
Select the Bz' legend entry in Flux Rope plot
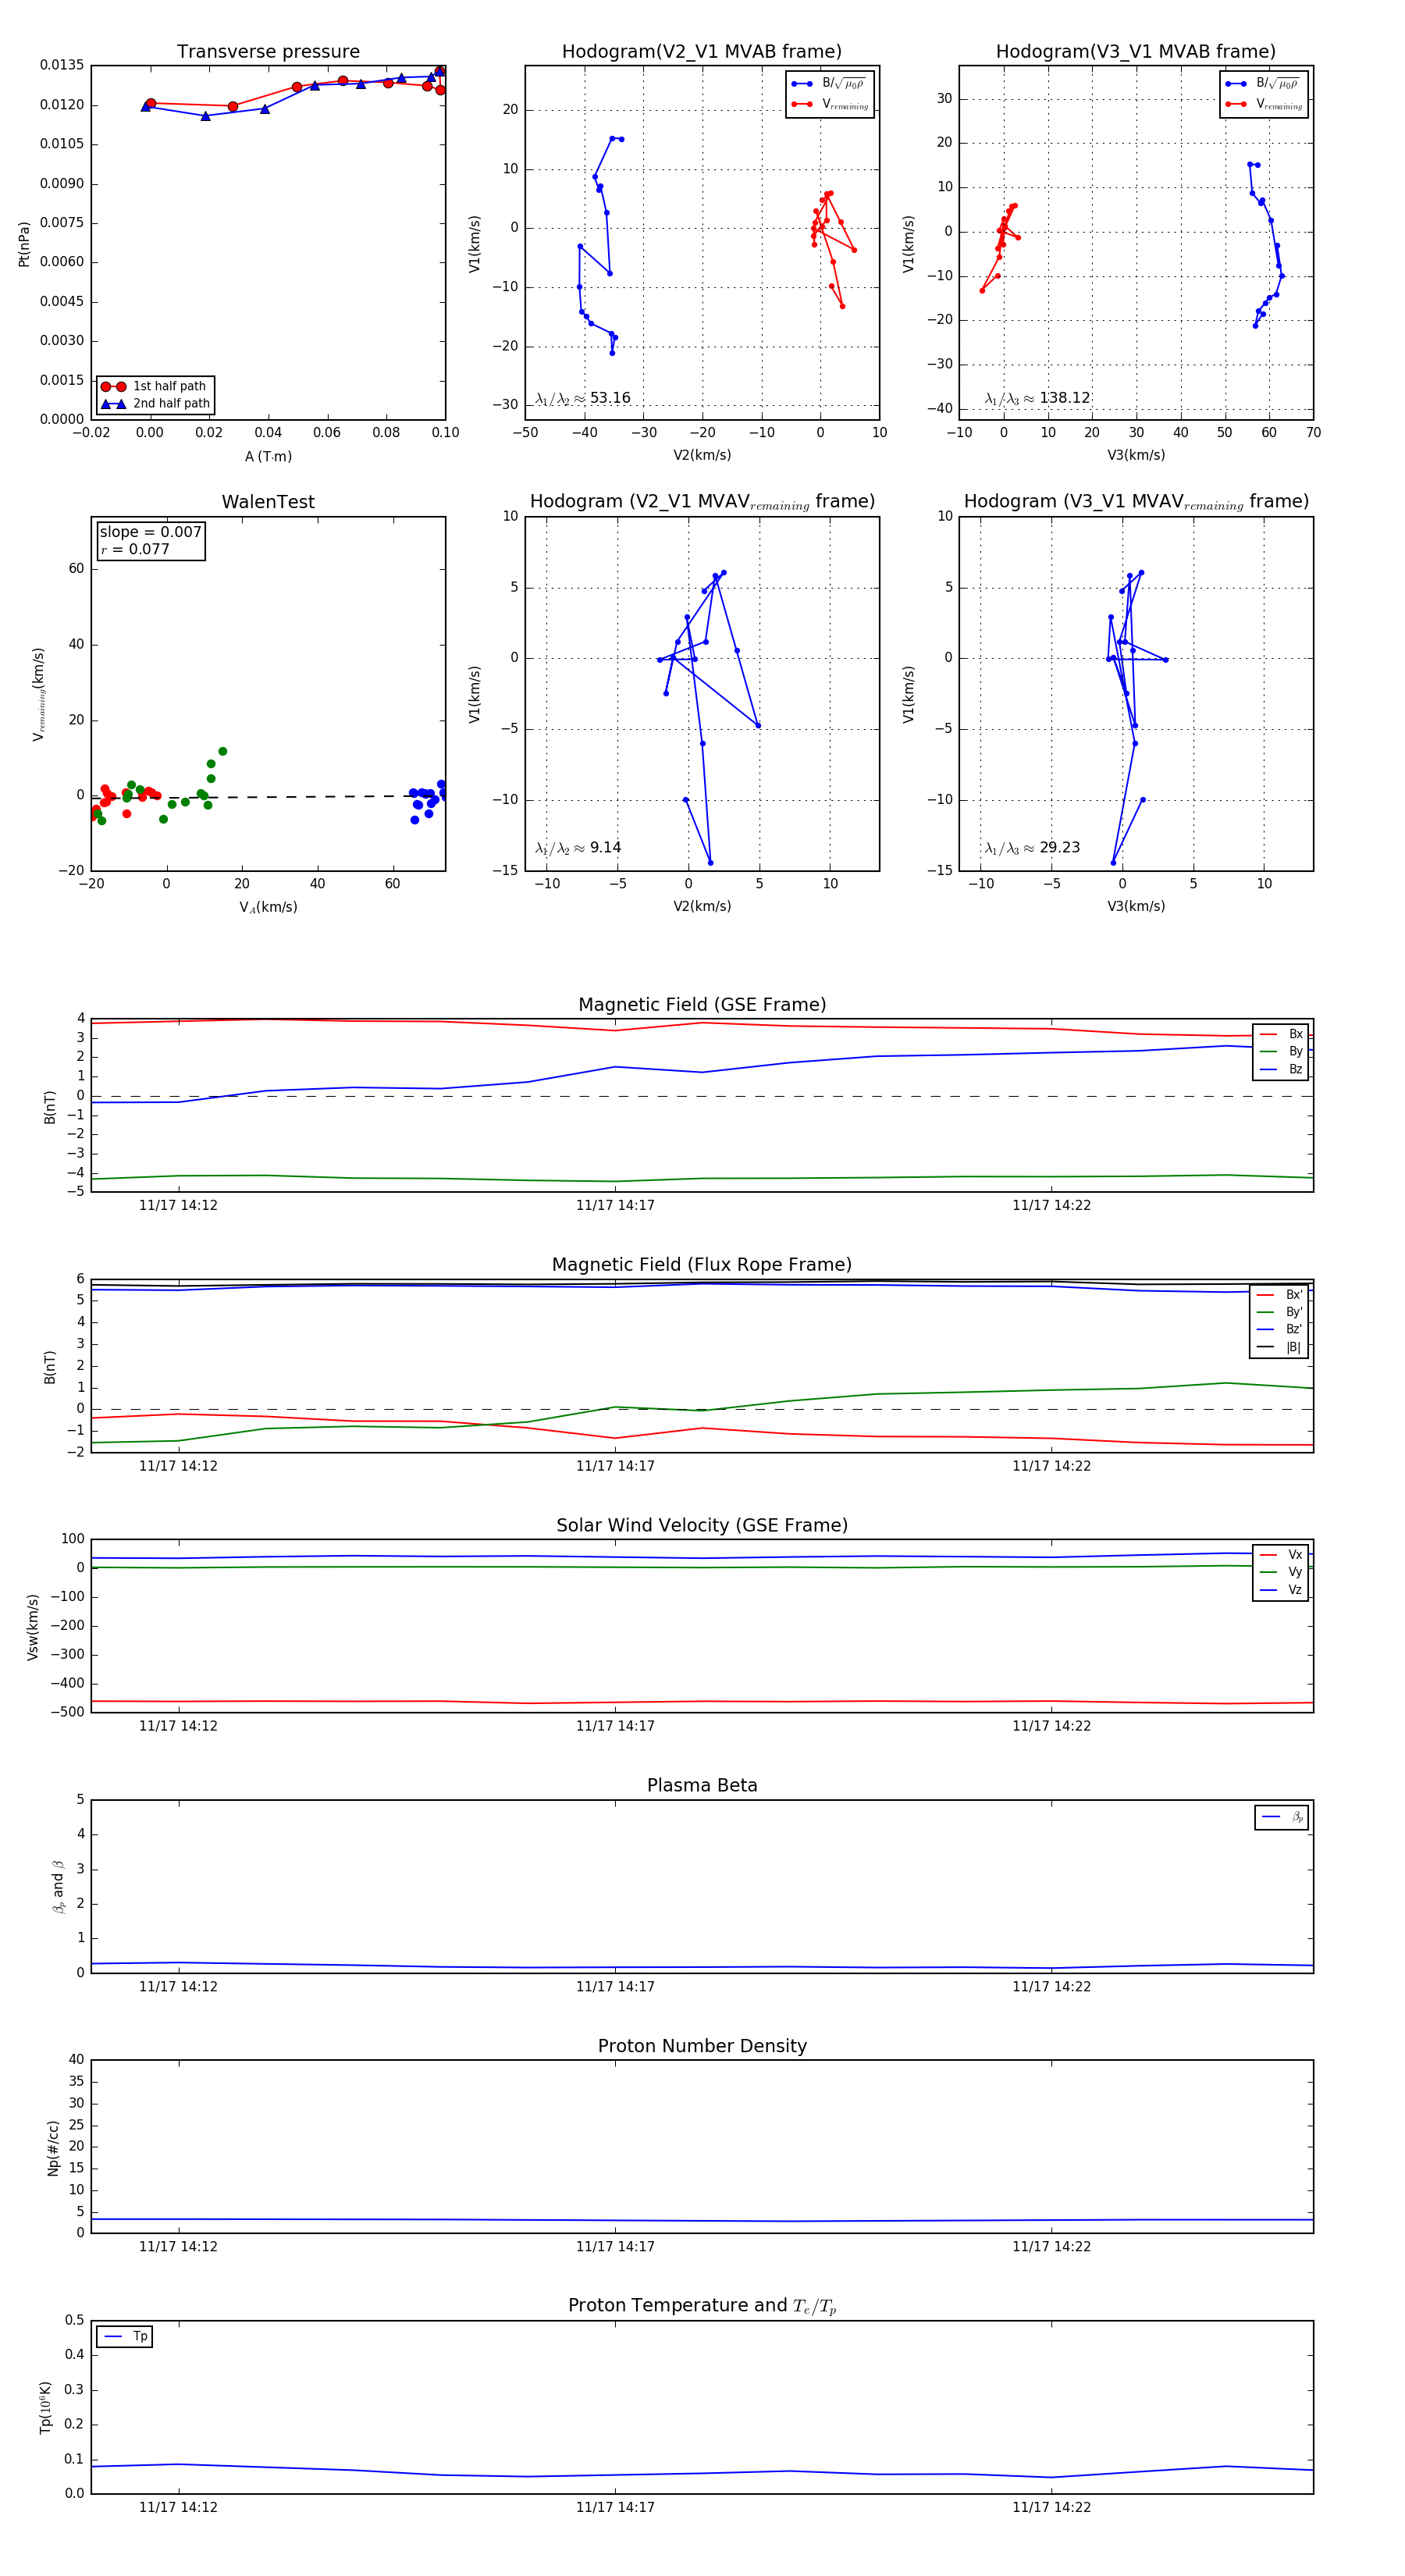(1280, 1329)
